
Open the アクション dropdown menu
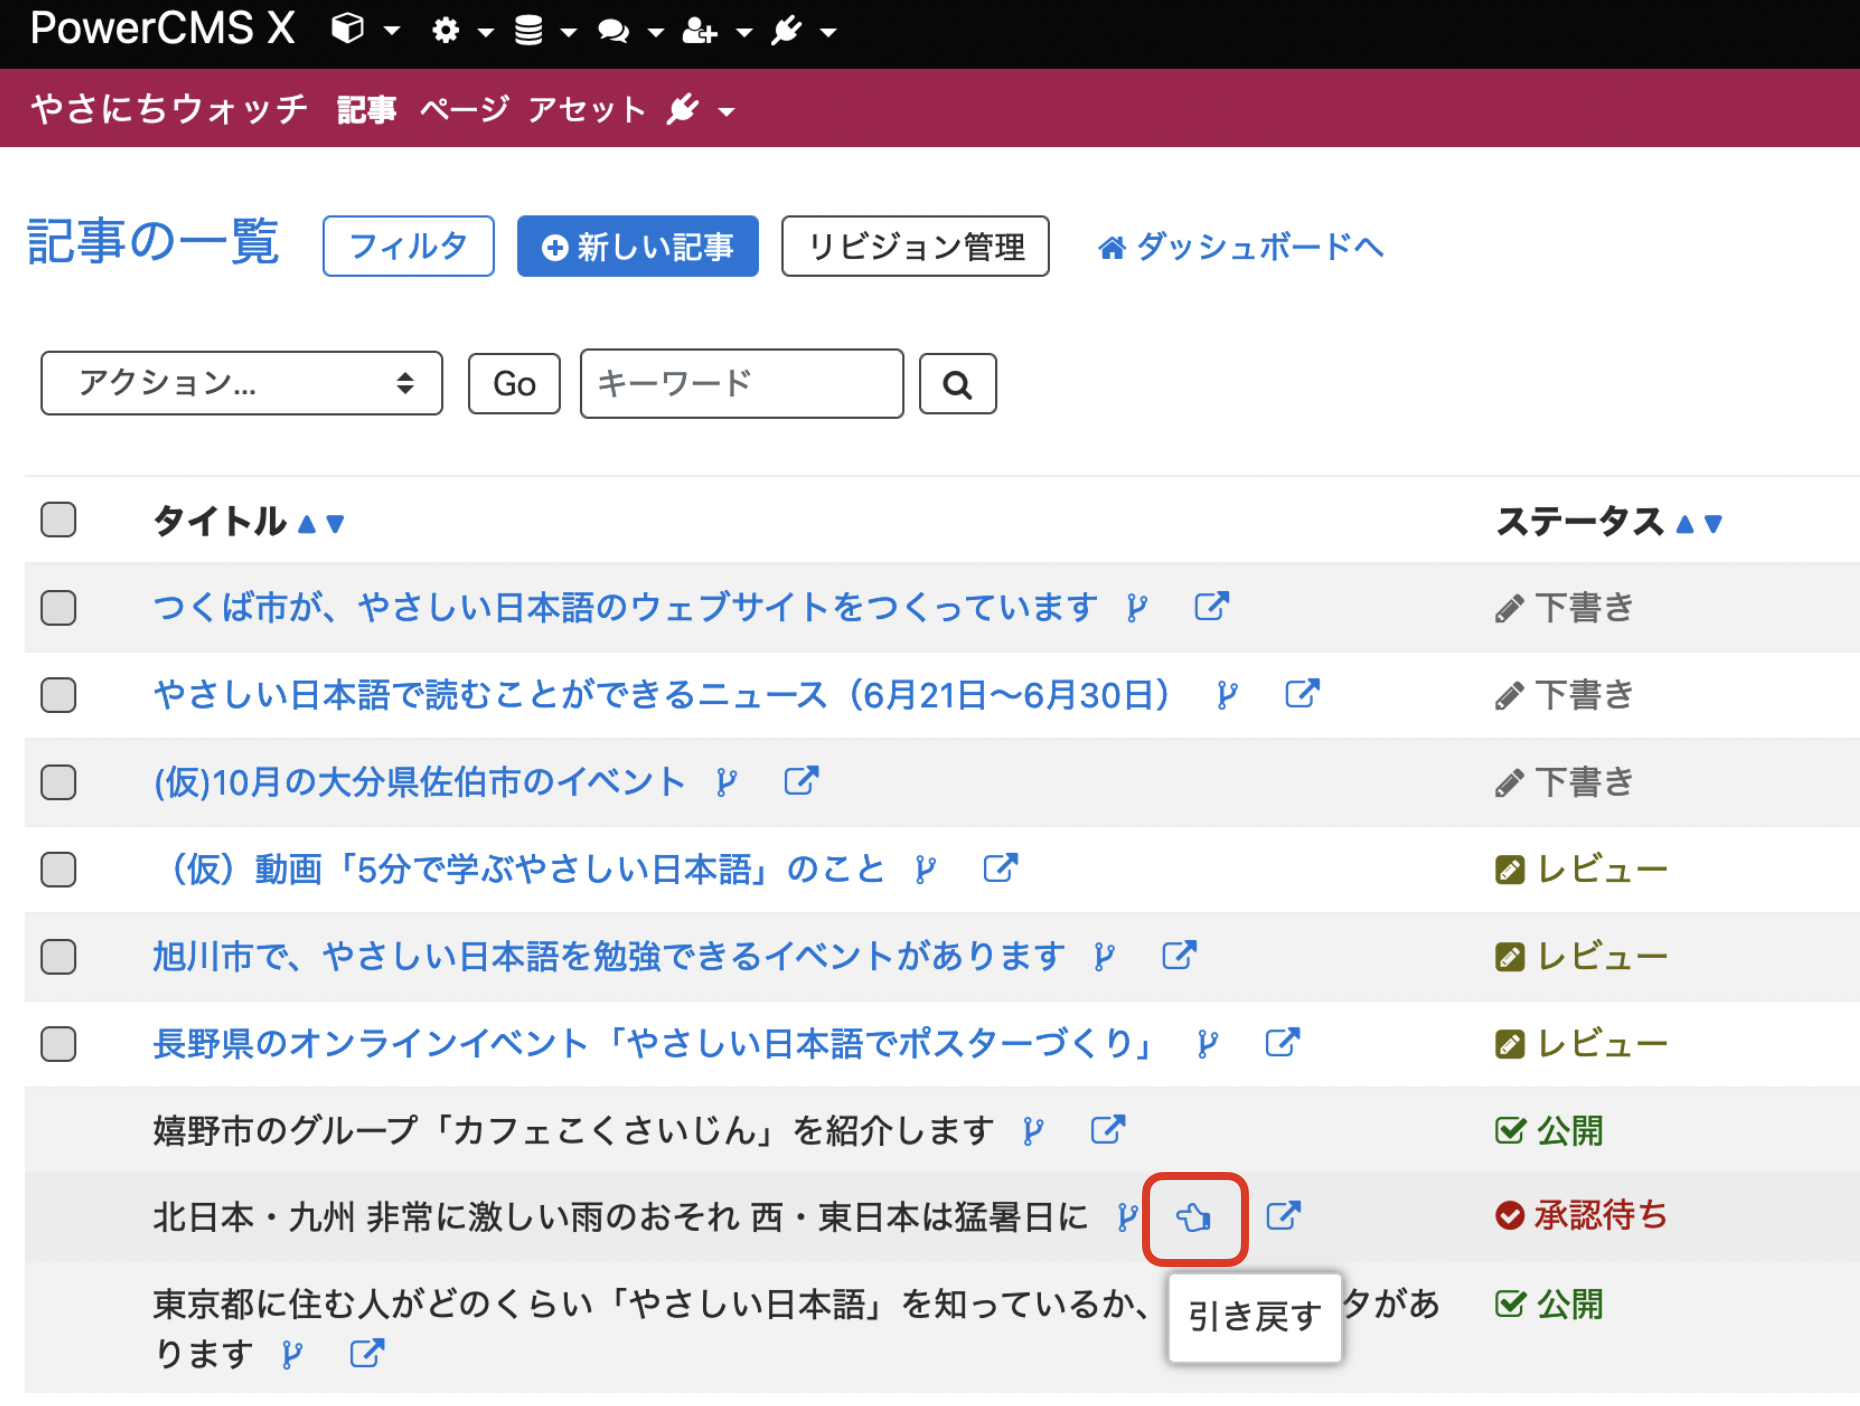240,383
